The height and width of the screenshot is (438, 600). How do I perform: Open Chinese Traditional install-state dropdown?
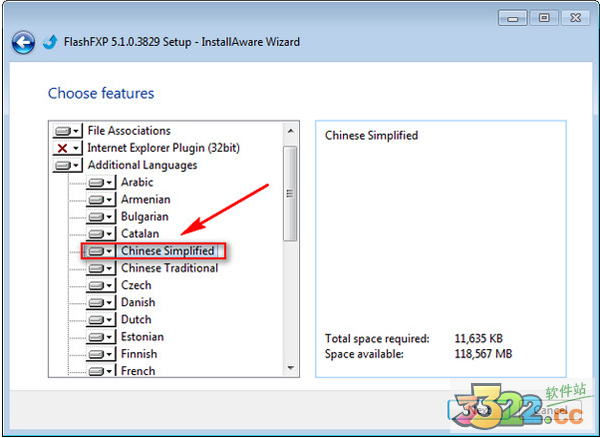[x=101, y=268]
